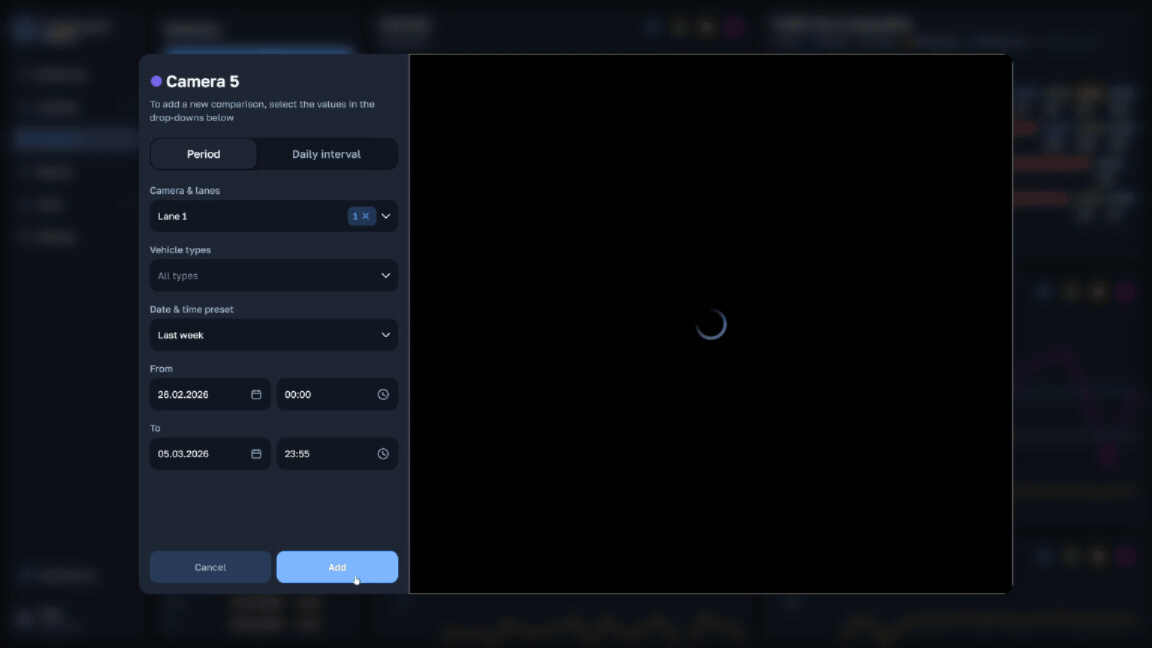The width and height of the screenshot is (1152, 648).
Task: Expand the Camera & lanes dropdown arrow
Action: tap(386, 216)
